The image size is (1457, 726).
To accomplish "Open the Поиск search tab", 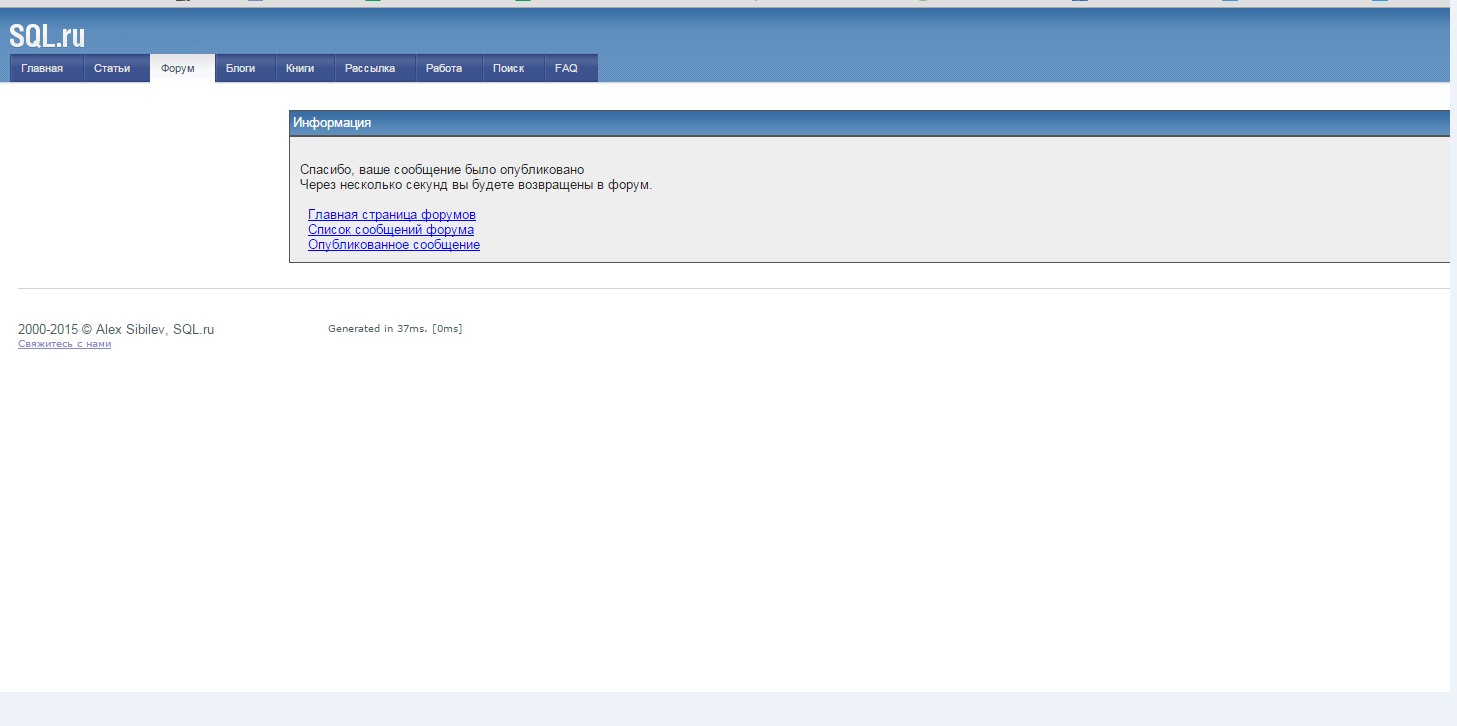I will point(508,68).
